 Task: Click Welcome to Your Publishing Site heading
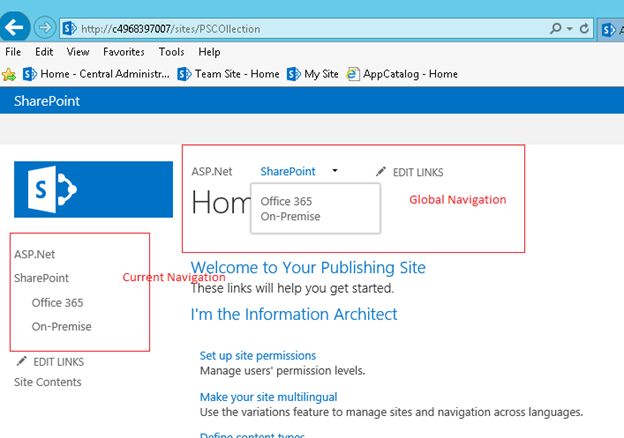308,268
